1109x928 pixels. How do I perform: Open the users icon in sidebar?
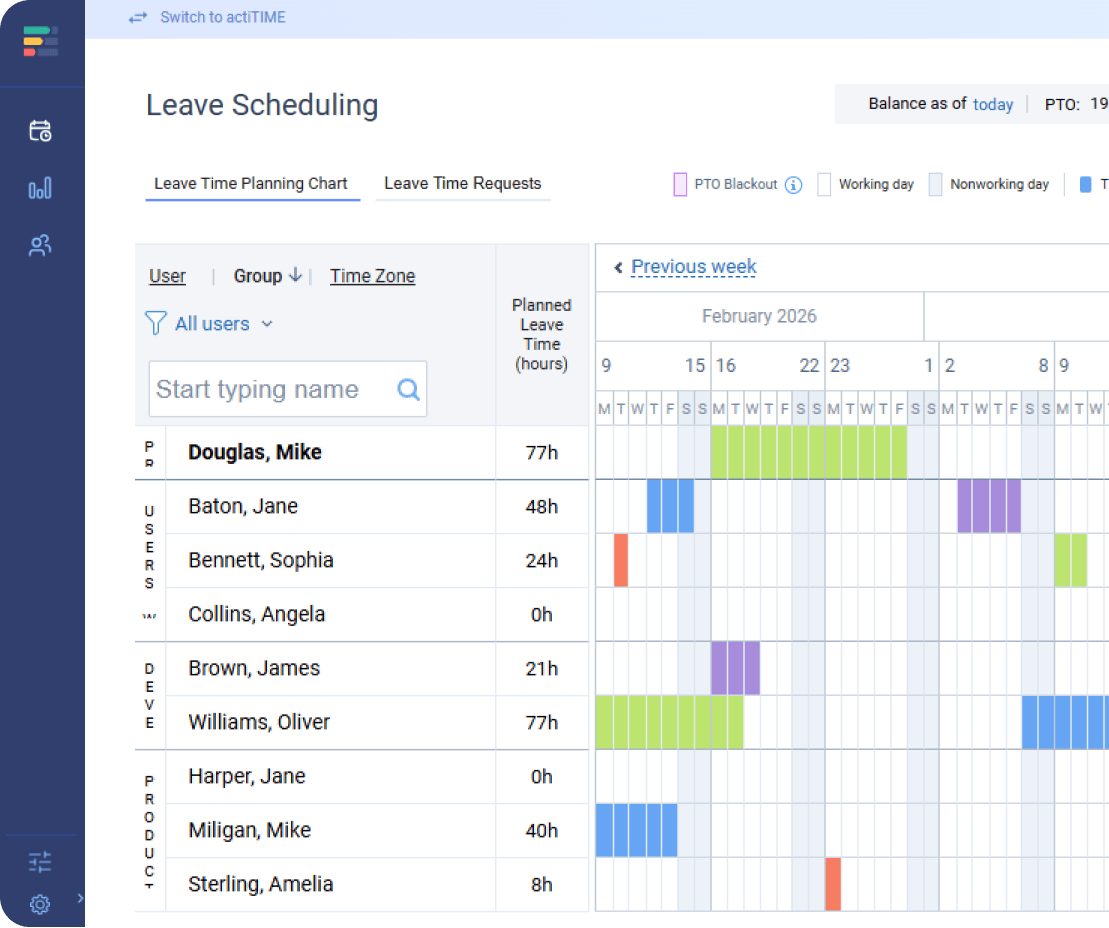tap(40, 246)
